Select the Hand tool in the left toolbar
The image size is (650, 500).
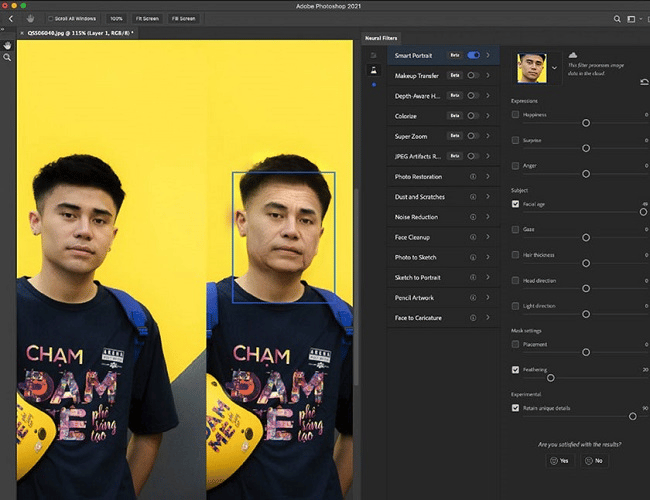(x=7, y=45)
